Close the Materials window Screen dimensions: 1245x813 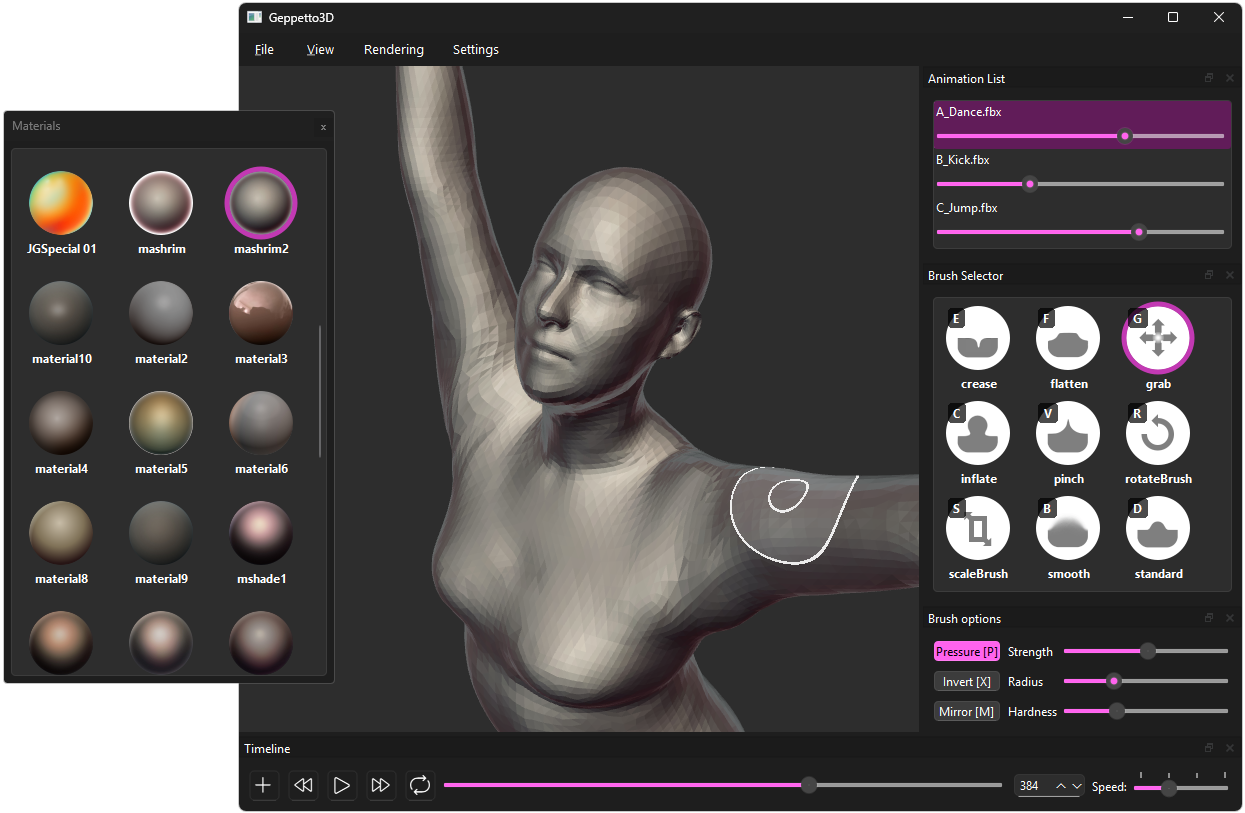click(323, 127)
